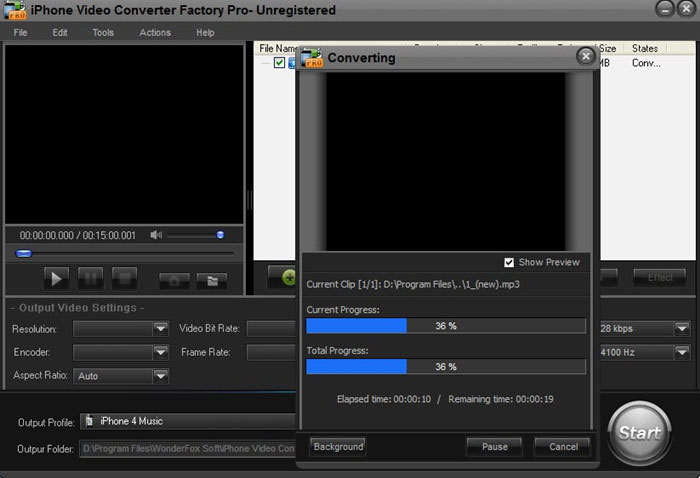
Task: Expand the Resolution dropdown
Action: (x=160, y=329)
